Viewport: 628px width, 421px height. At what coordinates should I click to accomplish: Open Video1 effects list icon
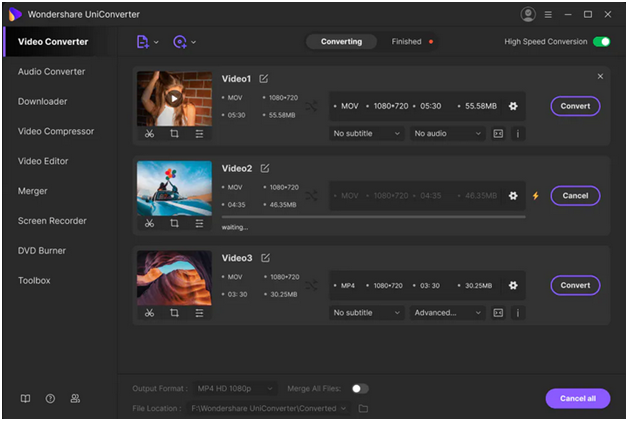tap(199, 134)
